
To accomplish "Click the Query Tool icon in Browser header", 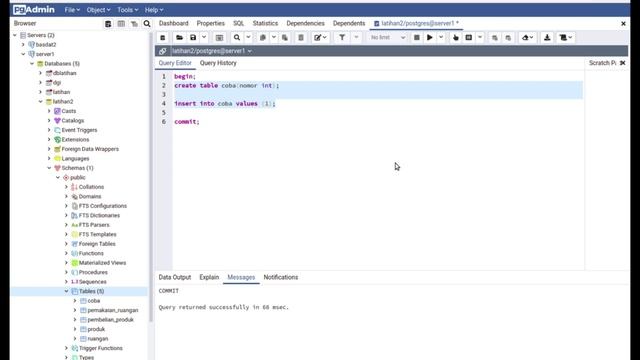I will tap(108, 24).
